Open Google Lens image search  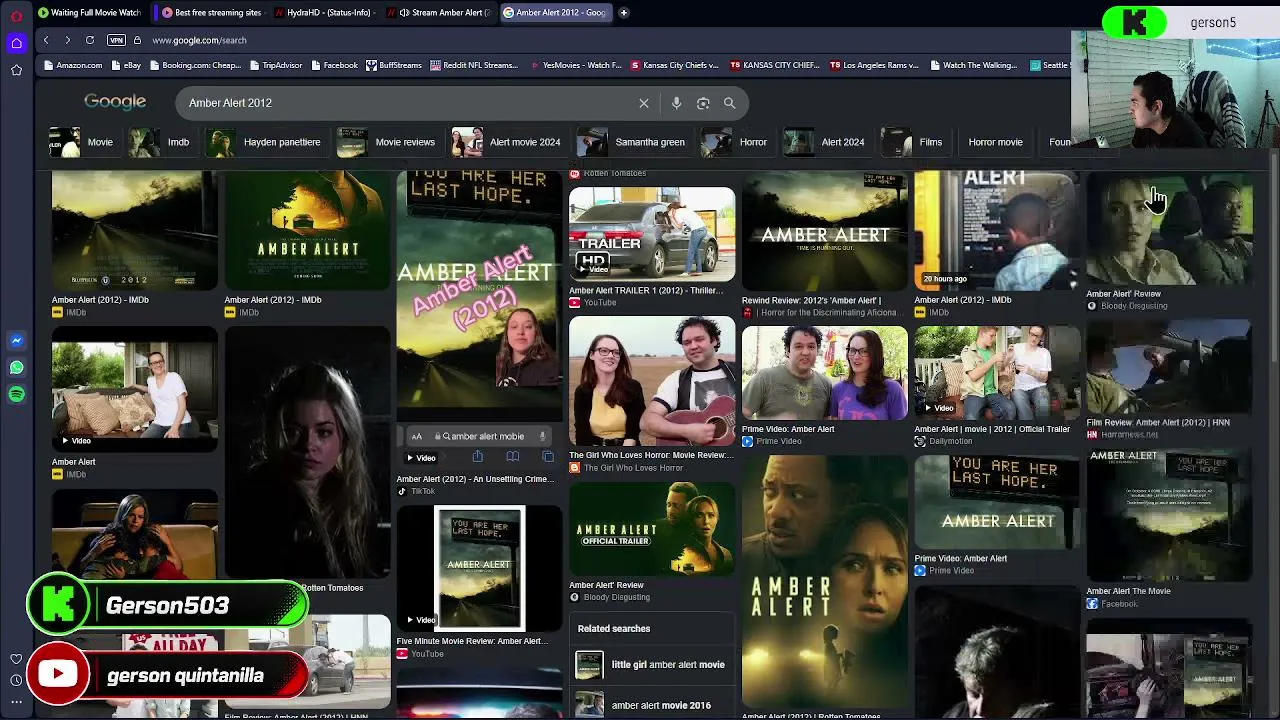click(703, 103)
